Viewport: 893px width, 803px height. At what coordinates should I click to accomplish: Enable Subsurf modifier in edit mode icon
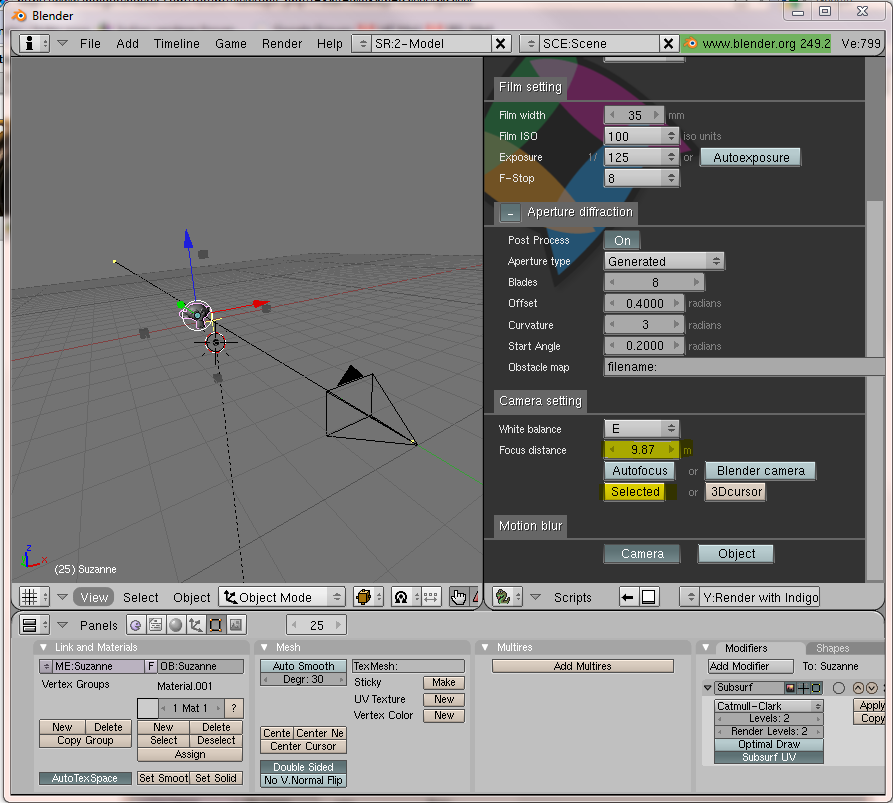tap(816, 688)
